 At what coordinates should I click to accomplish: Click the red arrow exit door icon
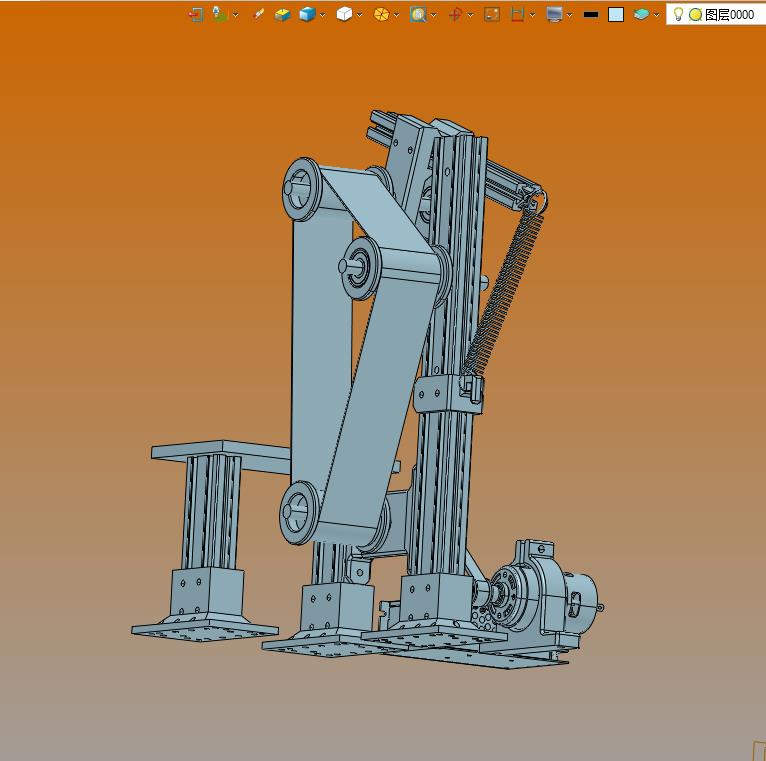coord(196,14)
